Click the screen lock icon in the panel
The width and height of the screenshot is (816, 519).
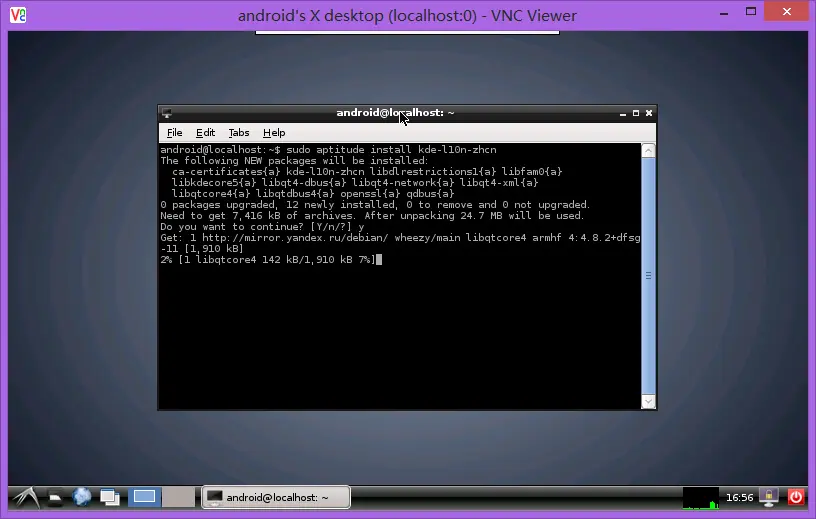coord(769,497)
